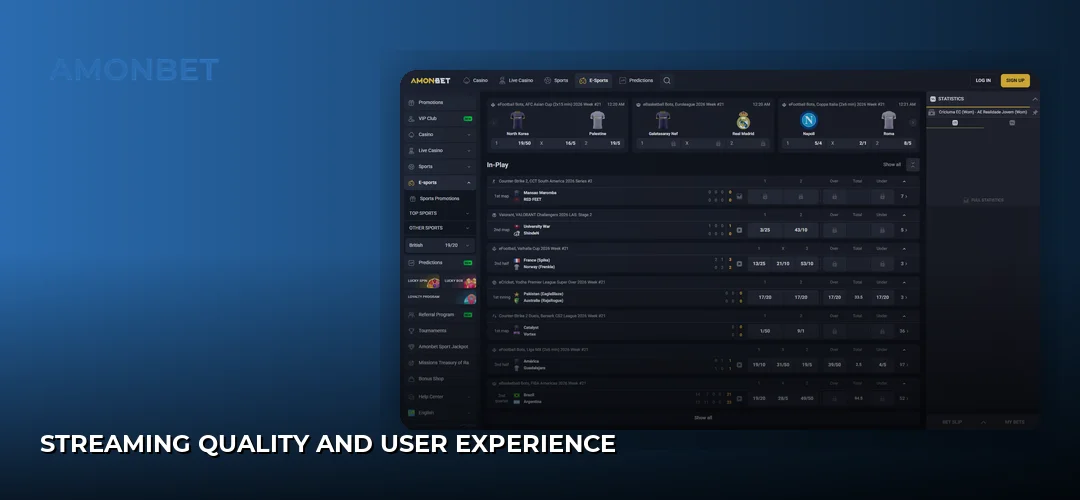
Task: Switch to the Bet Slip tab
Action: click(952, 422)
